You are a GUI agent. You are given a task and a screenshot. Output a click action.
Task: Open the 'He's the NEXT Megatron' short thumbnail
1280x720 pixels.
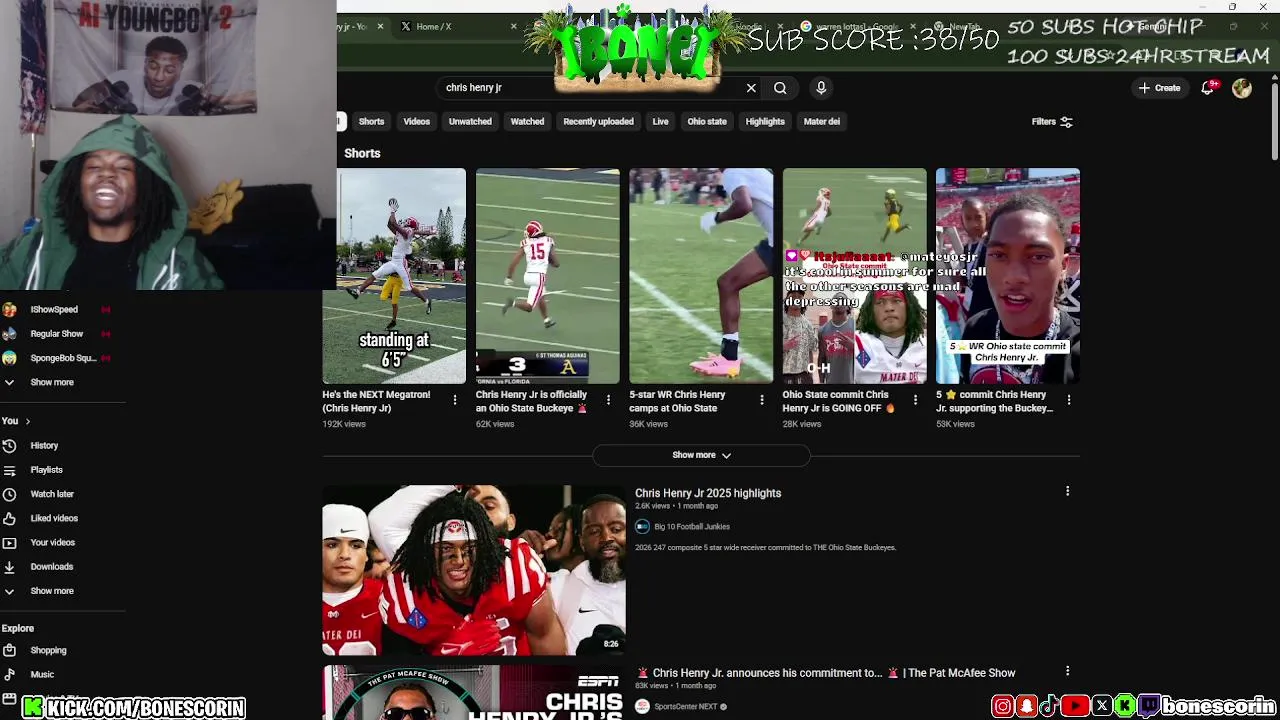[x=394, y=276]
